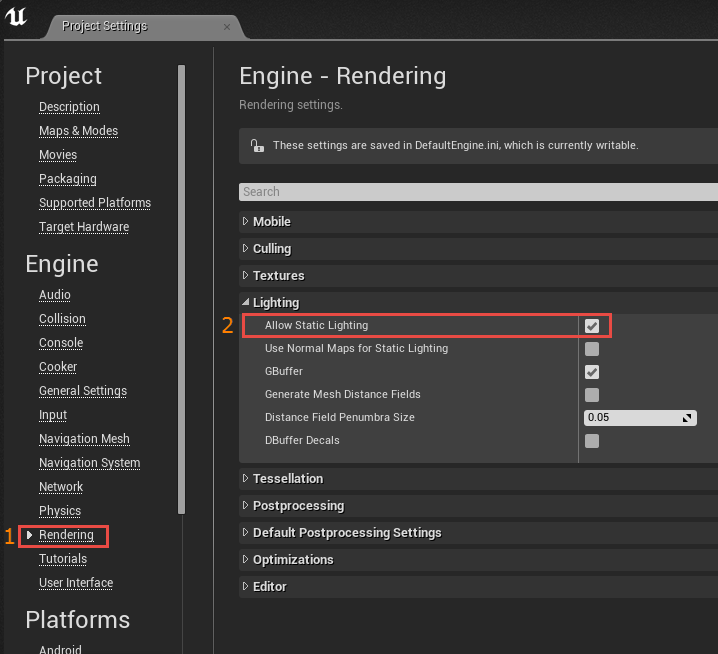Screen dimensions: 718x654
Task: Click the Unreal Engine logo icon
Action: point(16,18)
